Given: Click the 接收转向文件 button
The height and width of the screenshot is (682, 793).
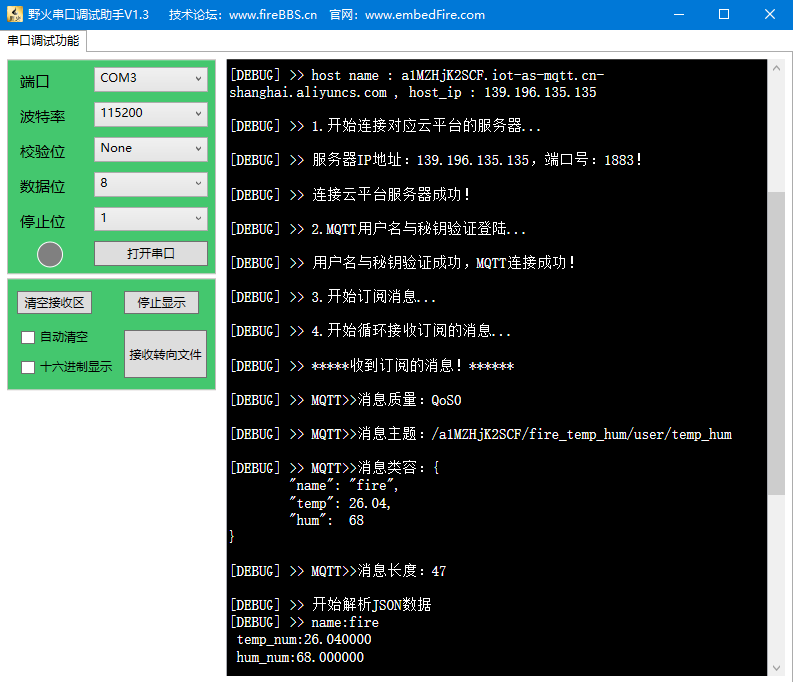Looking at the screenshot, I should [x=165, y=354].
